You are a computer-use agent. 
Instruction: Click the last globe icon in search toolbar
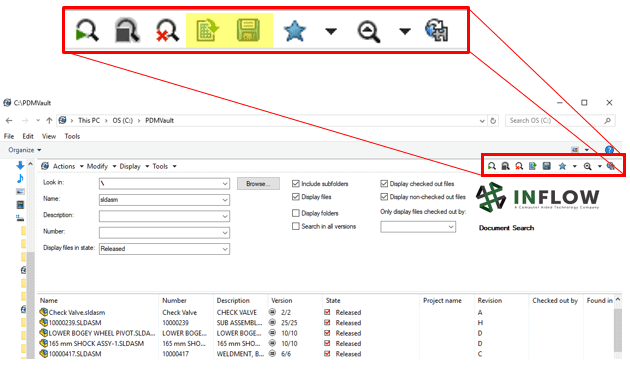(611, 166)
